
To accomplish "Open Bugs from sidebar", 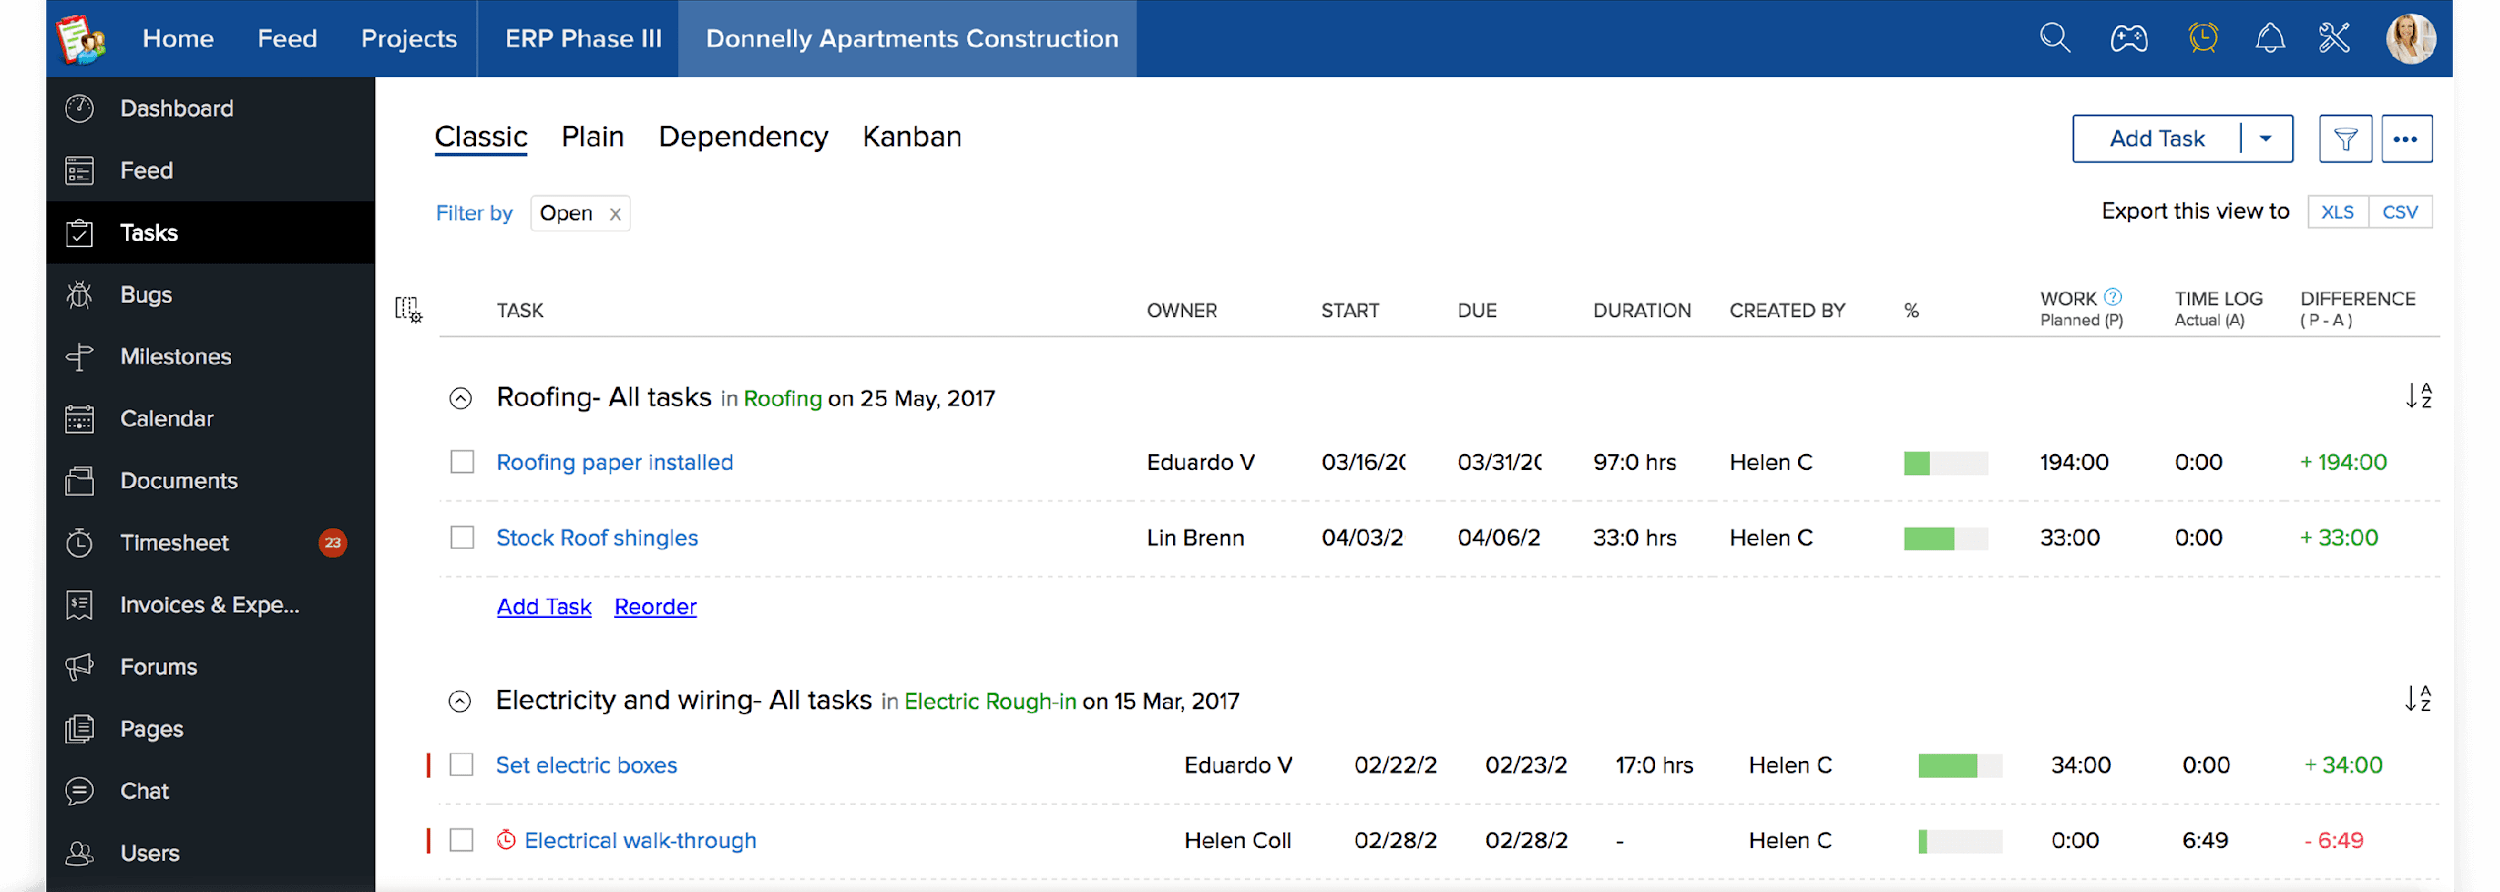I will tap(146, 295).
